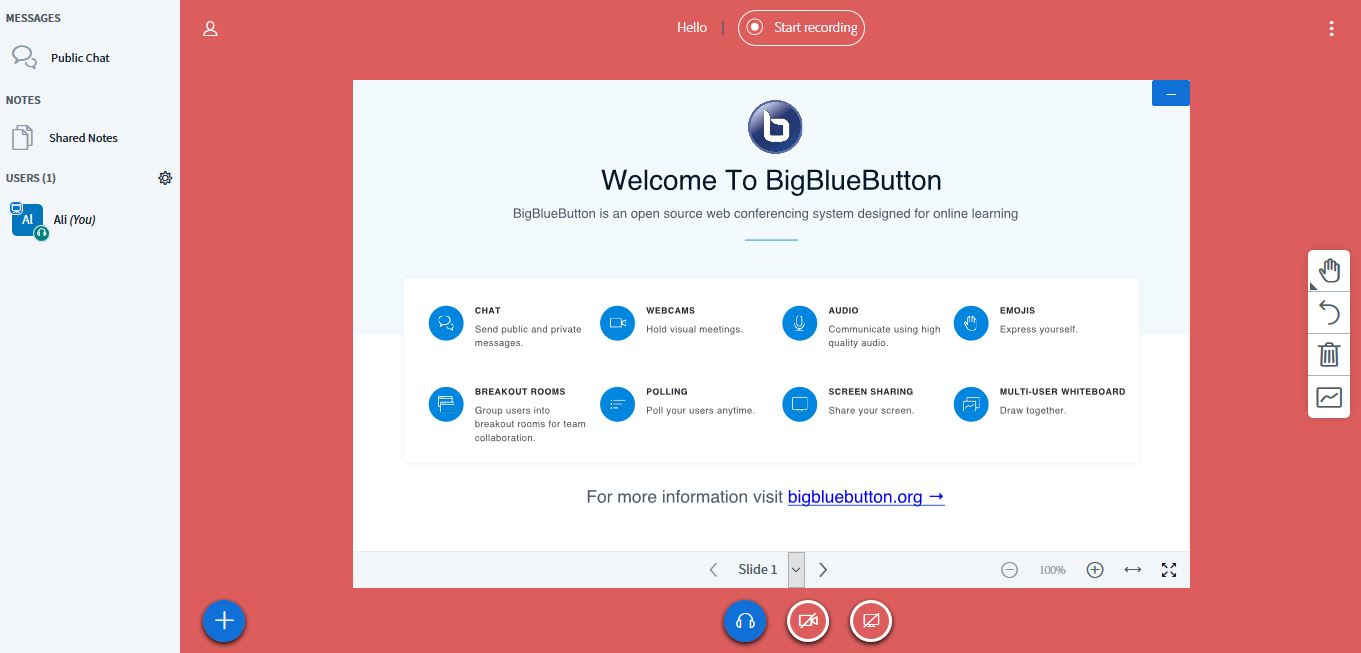
Task: Clear annotations with the trash icon
Action: [1328, 354]
